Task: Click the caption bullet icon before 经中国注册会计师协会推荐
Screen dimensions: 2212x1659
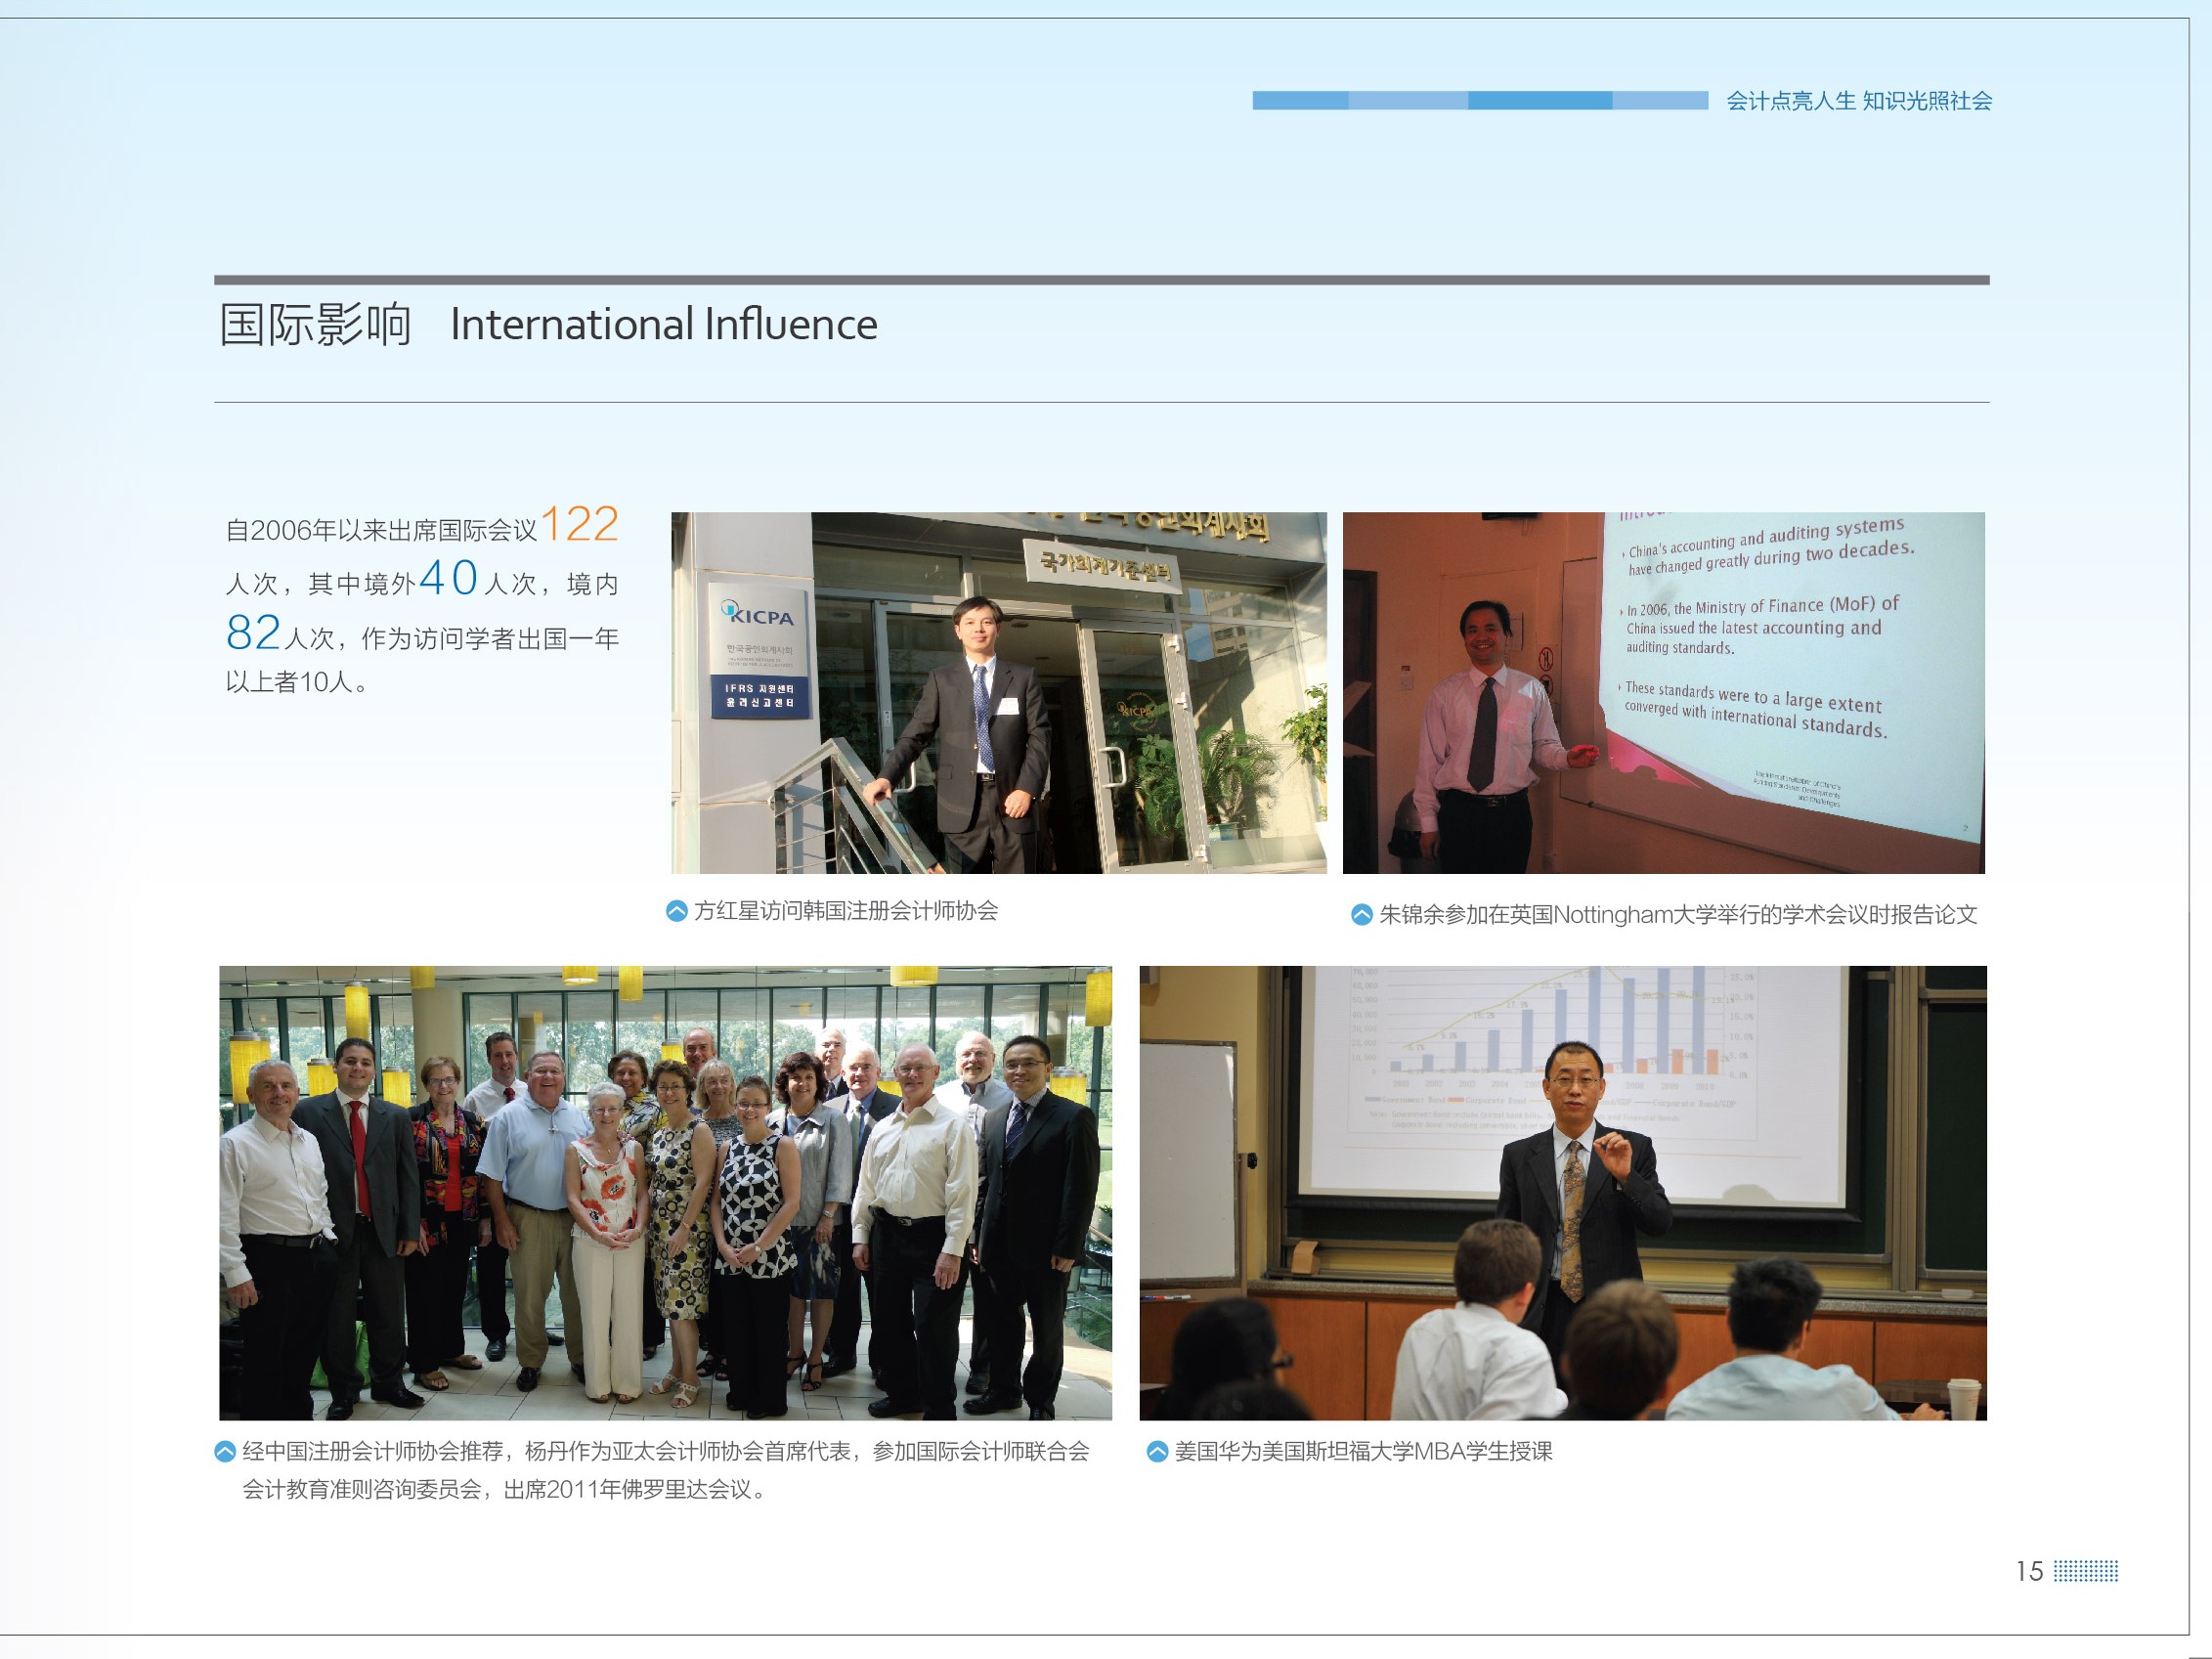Action: [x=226, y=1452]
